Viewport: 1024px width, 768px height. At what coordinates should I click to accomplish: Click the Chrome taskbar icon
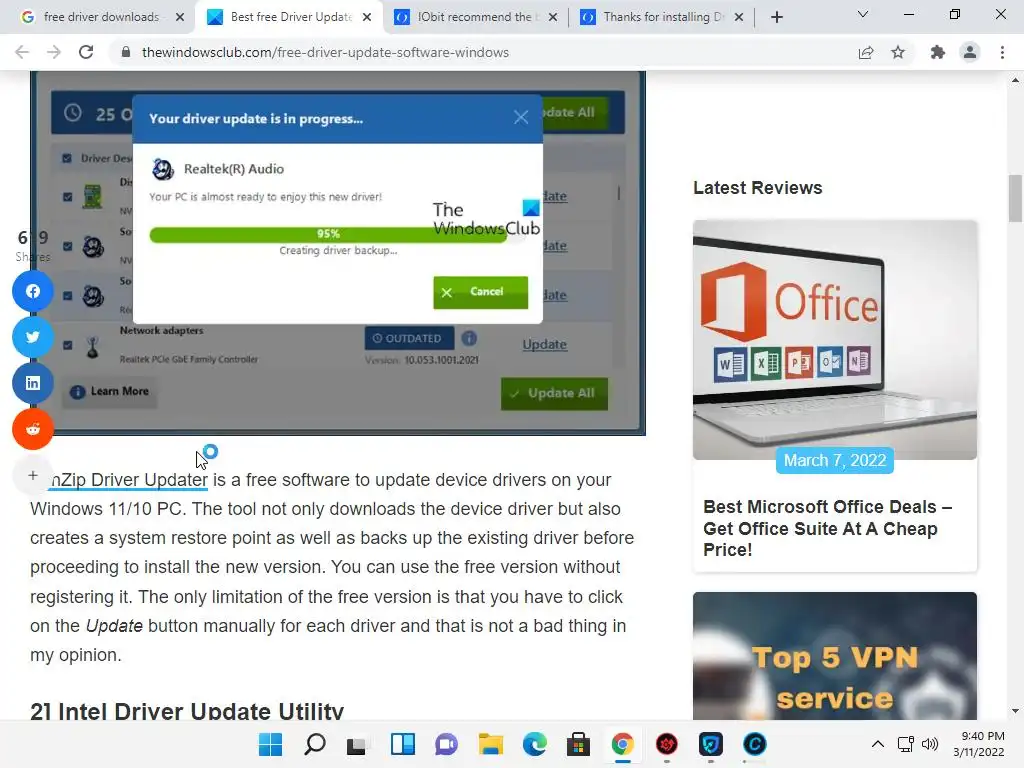(622, 744)
